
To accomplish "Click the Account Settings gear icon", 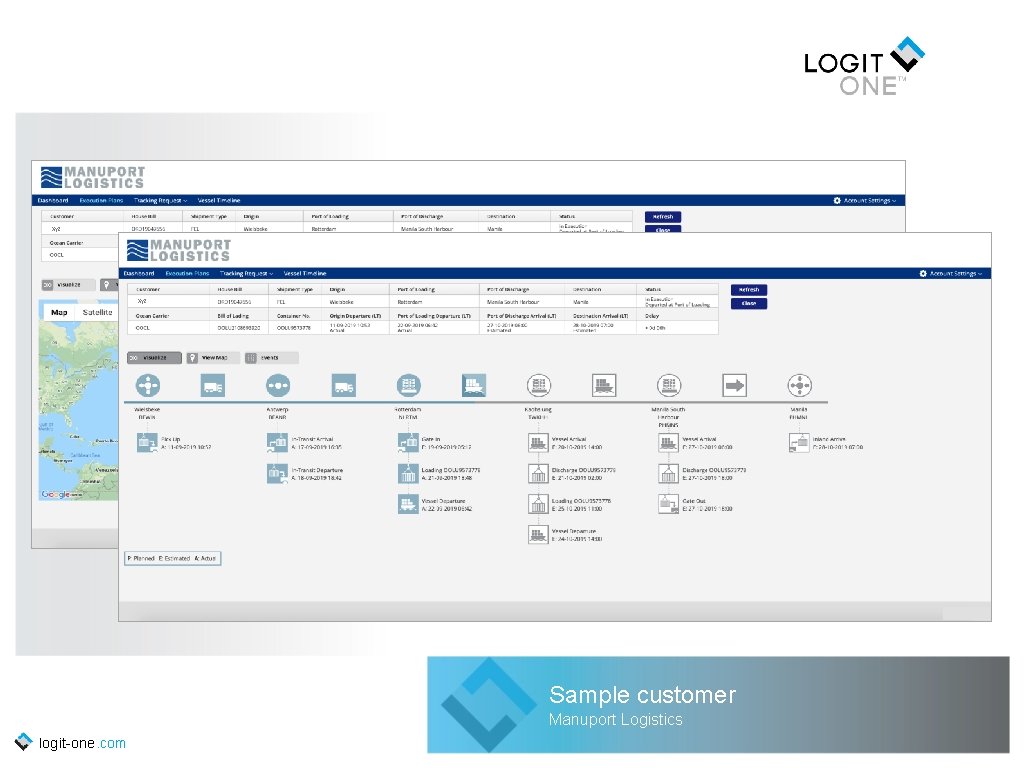I will [x=921, y=273].
